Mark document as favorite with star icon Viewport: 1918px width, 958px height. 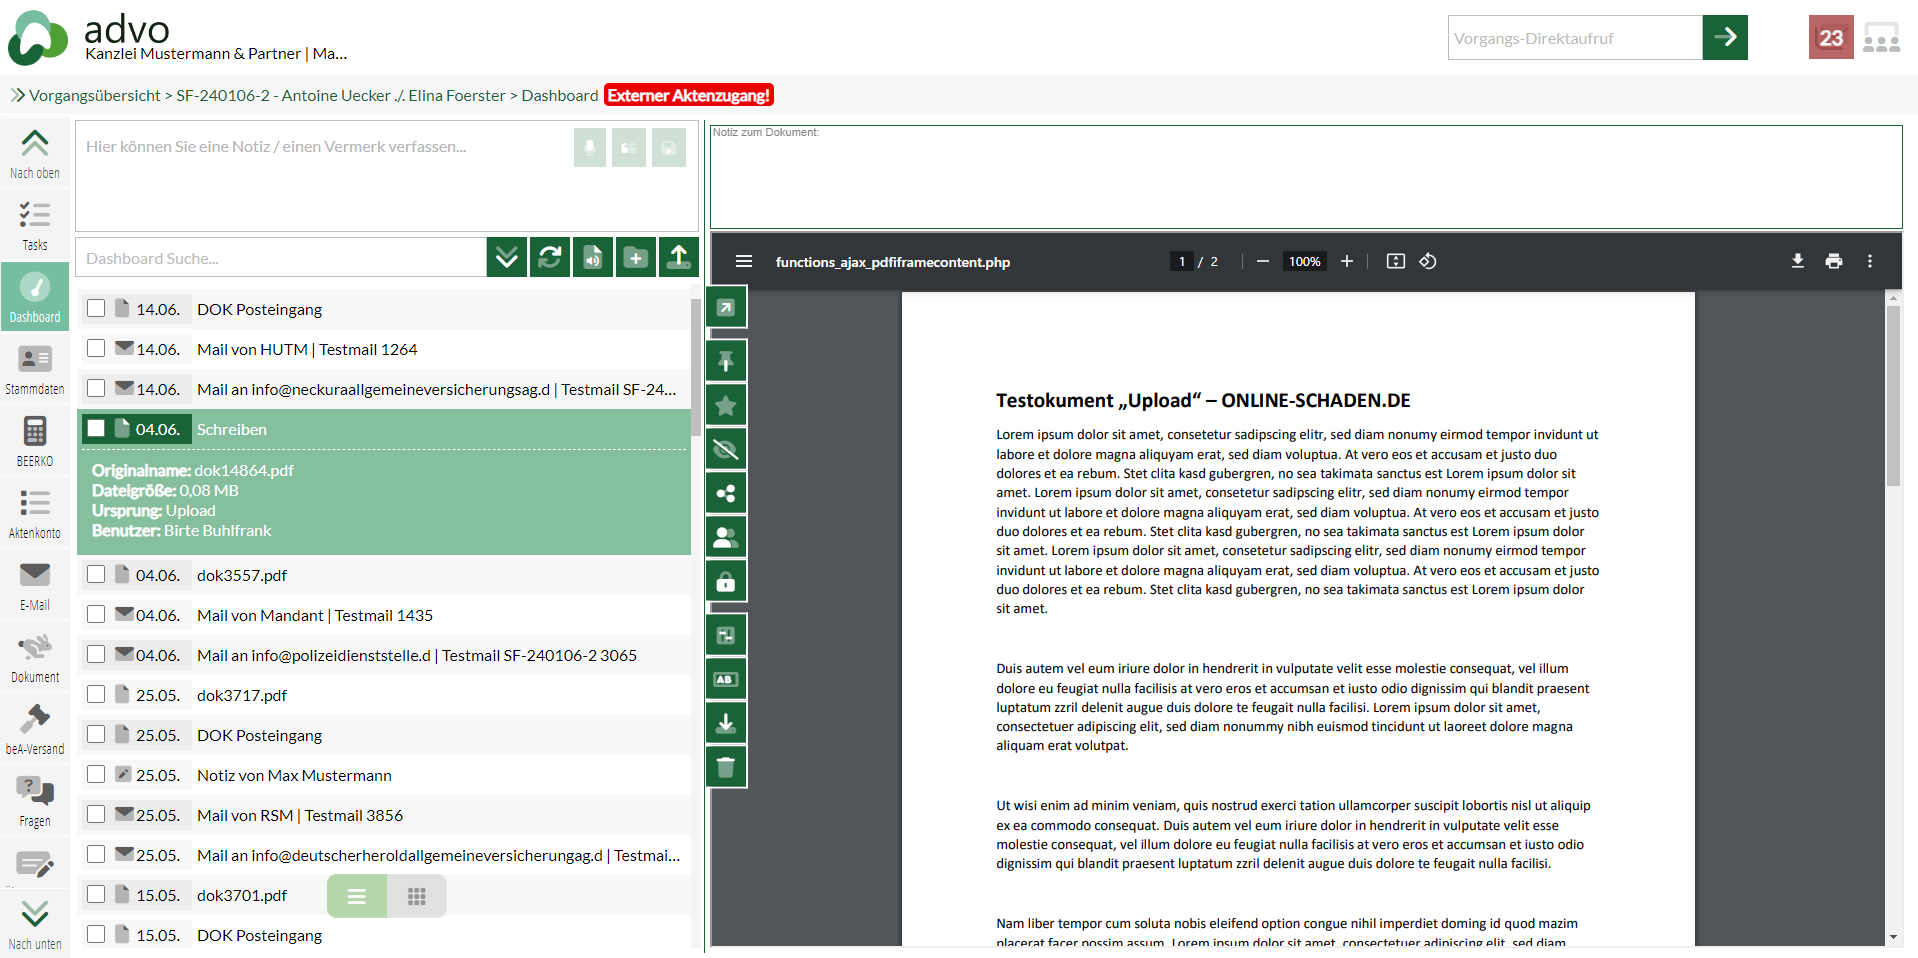726,405
